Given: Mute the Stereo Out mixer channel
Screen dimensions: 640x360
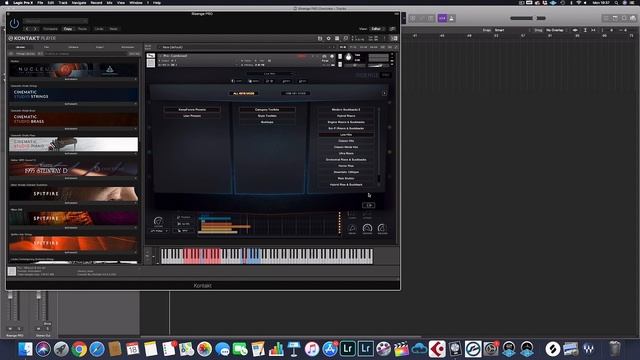Looking at the screenshot, I should tap(39, 329).
